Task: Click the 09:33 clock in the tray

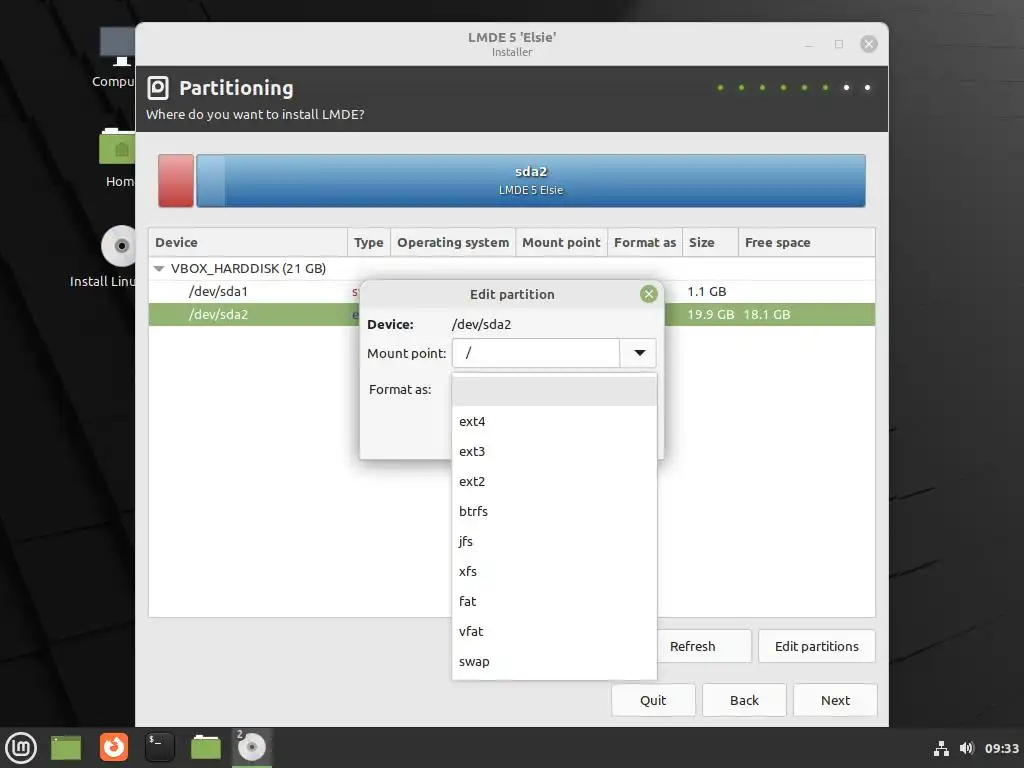Action: 1001,748
